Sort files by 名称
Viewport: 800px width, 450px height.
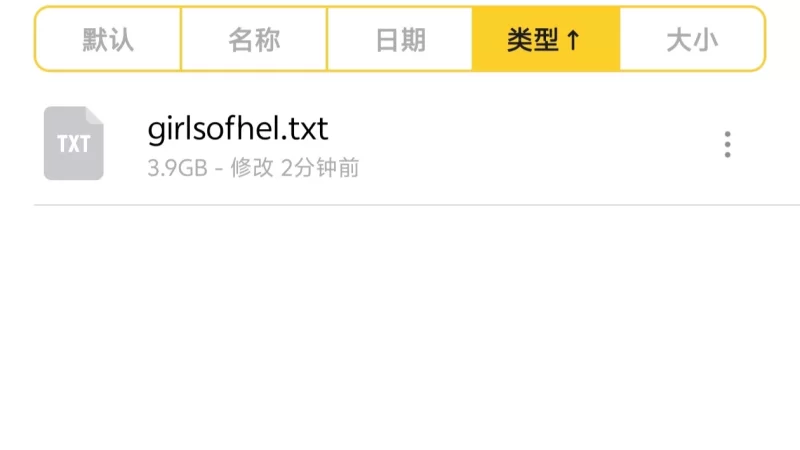254,39
